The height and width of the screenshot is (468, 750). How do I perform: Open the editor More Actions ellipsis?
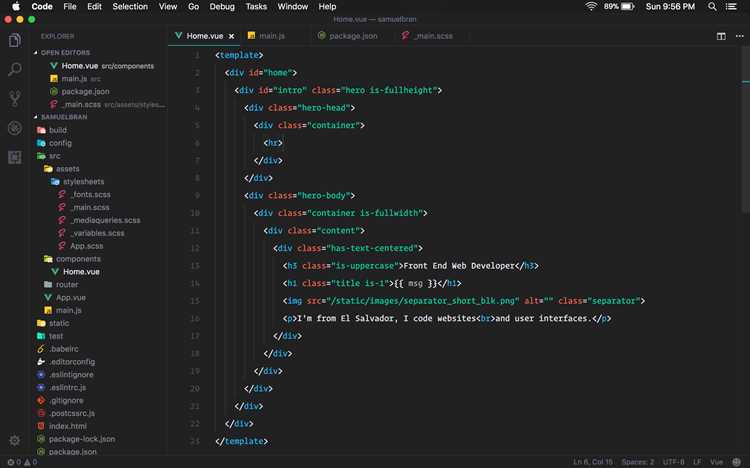pos(739,36)
